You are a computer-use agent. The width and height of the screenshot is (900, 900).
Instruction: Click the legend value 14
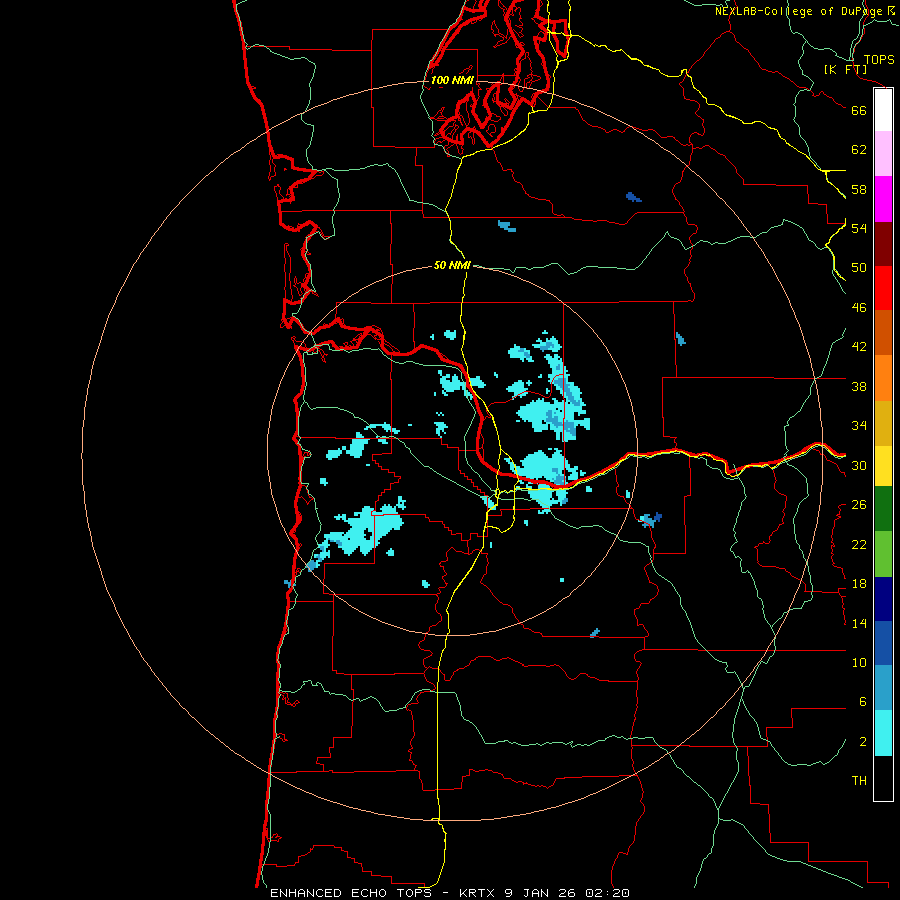tap(859, 623)
